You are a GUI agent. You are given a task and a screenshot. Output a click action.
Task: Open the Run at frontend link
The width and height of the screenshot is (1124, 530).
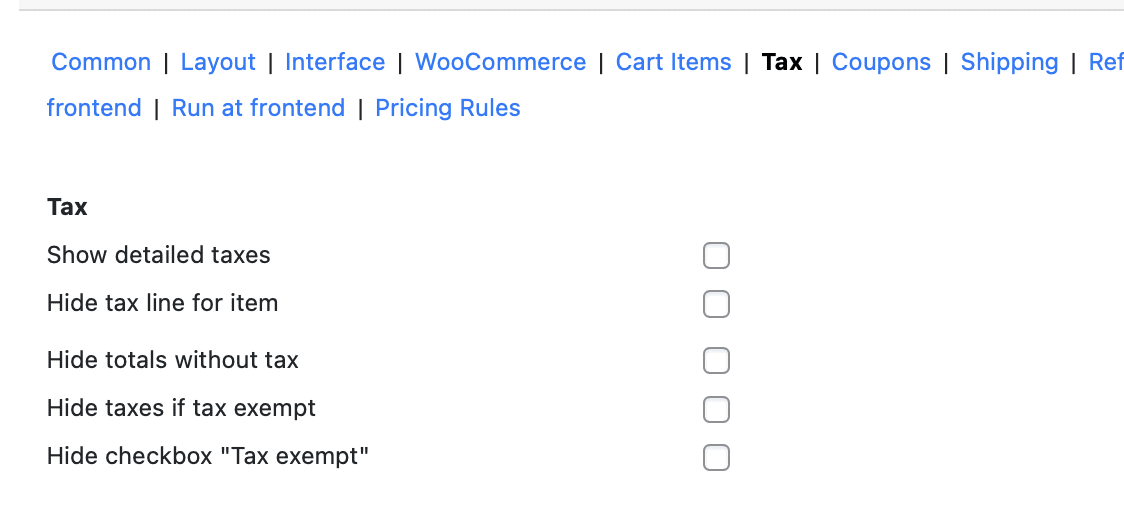coord(258,108)
